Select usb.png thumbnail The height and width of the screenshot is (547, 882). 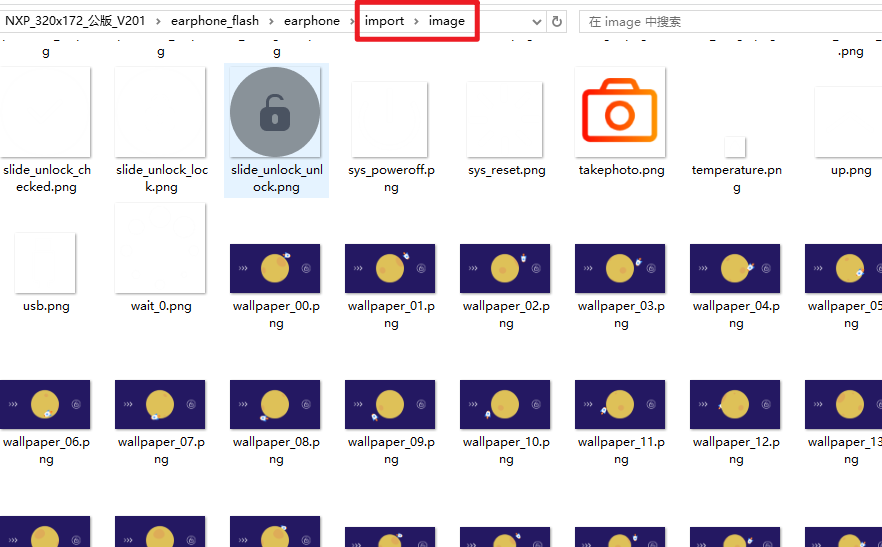pyautogui.click(x=45, y=263)
